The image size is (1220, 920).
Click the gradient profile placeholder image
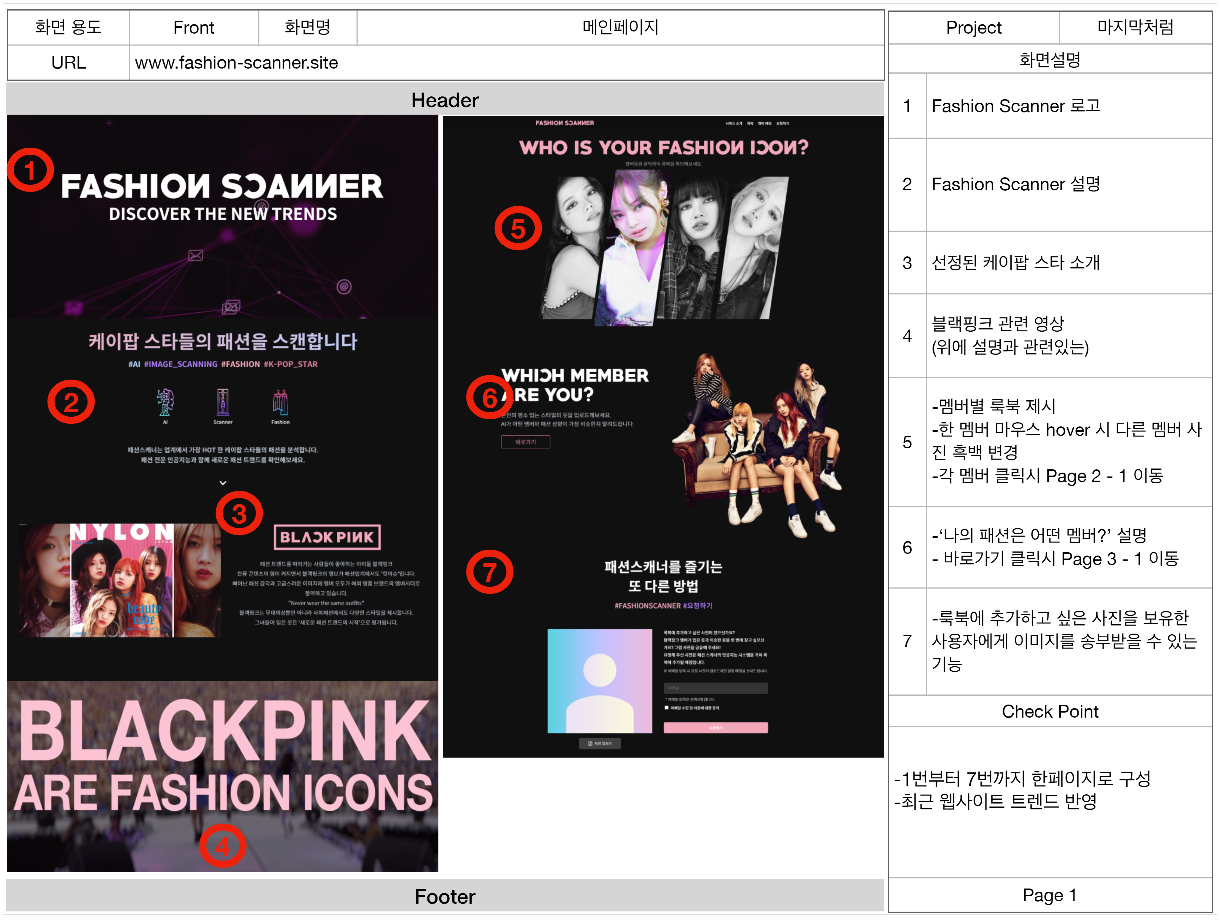coord(598,681)
